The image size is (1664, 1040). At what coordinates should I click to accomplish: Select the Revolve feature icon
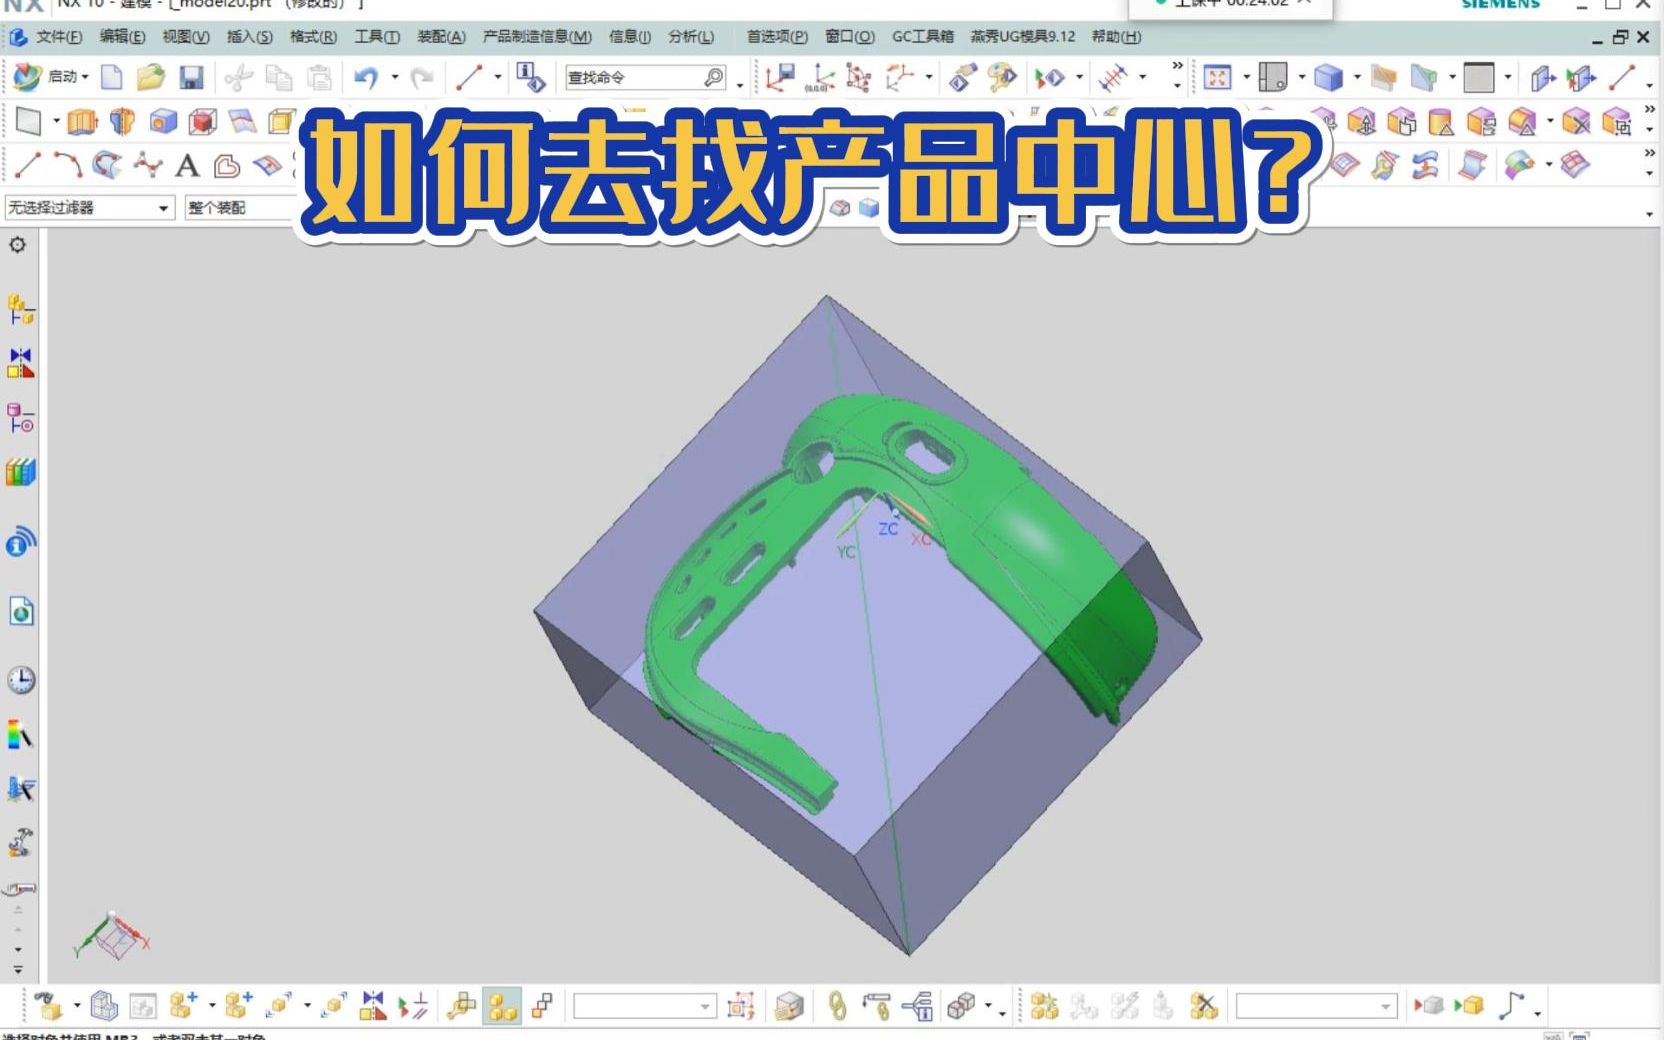(122, 122)
